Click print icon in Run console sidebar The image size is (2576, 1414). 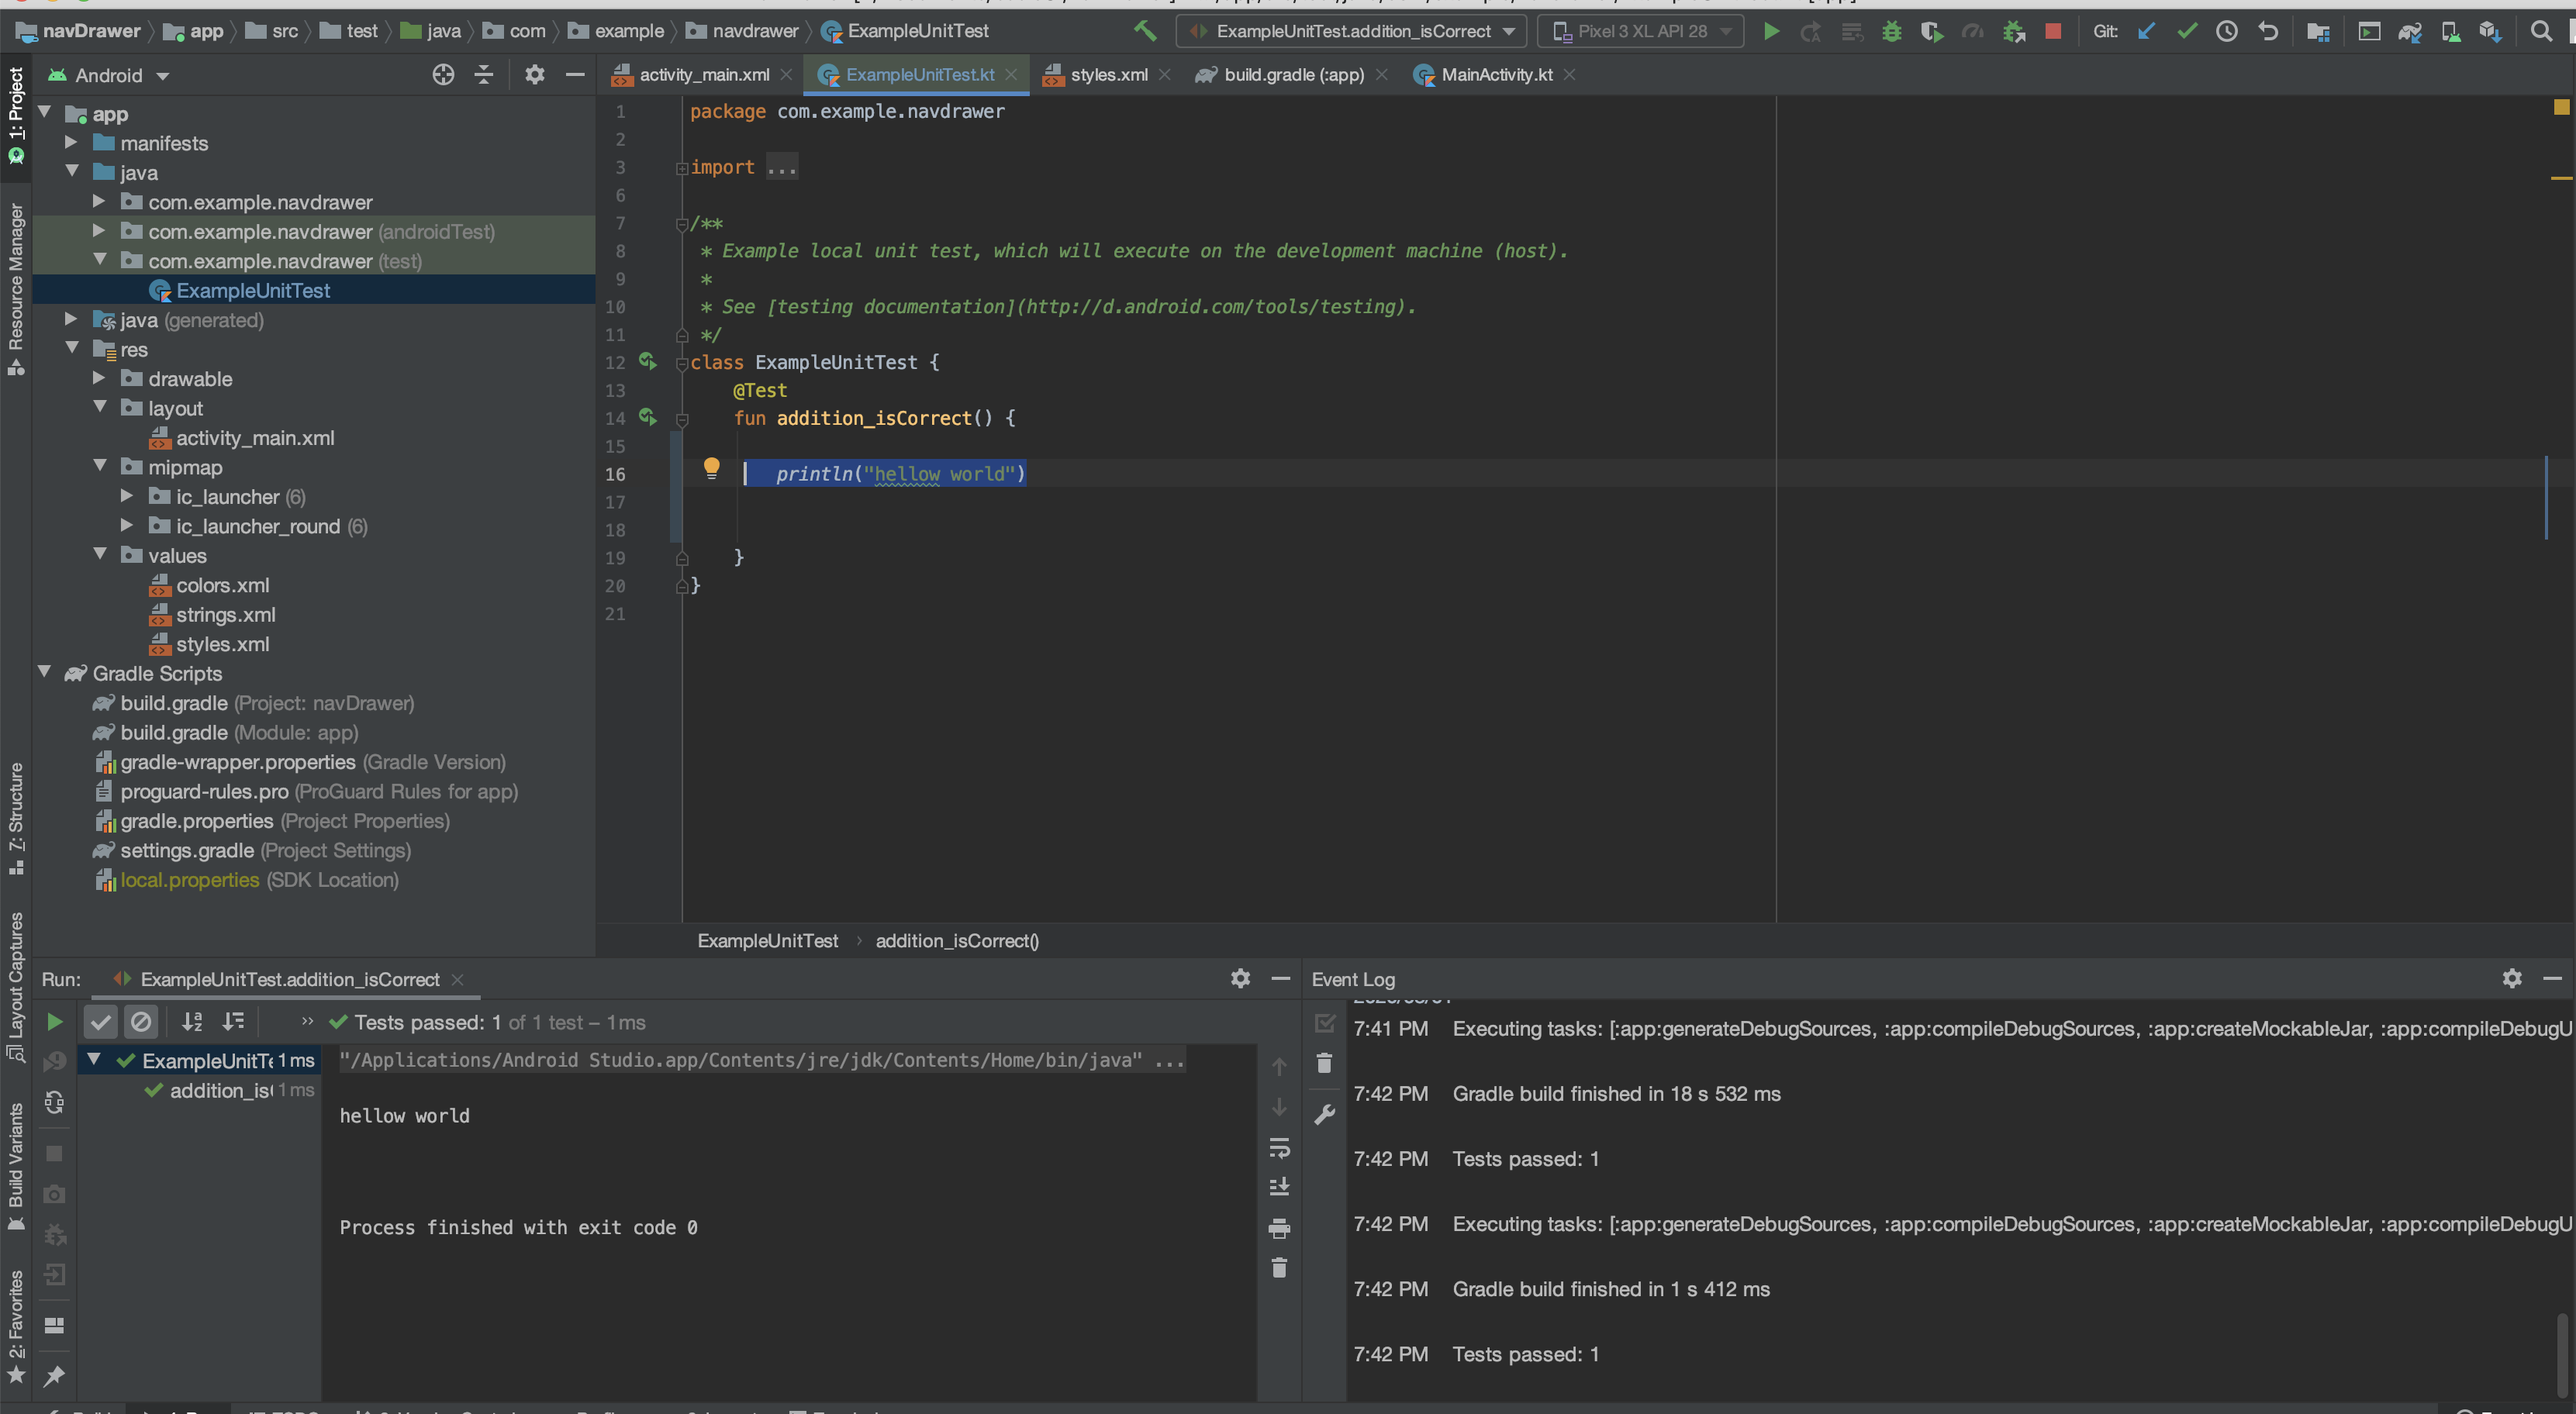tap(1279, 1228)
